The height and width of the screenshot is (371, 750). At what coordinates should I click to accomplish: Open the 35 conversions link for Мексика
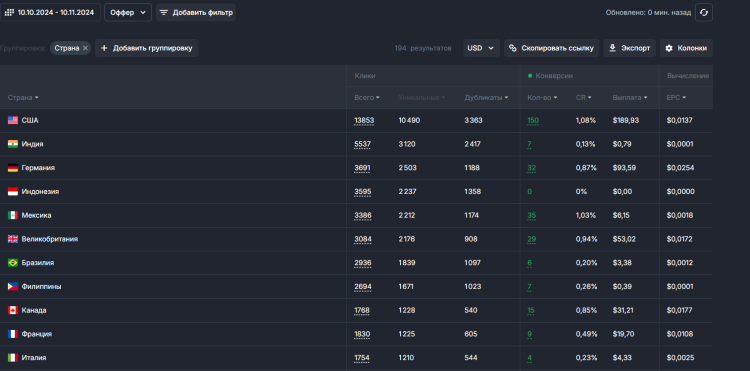[x=531, y=216]
